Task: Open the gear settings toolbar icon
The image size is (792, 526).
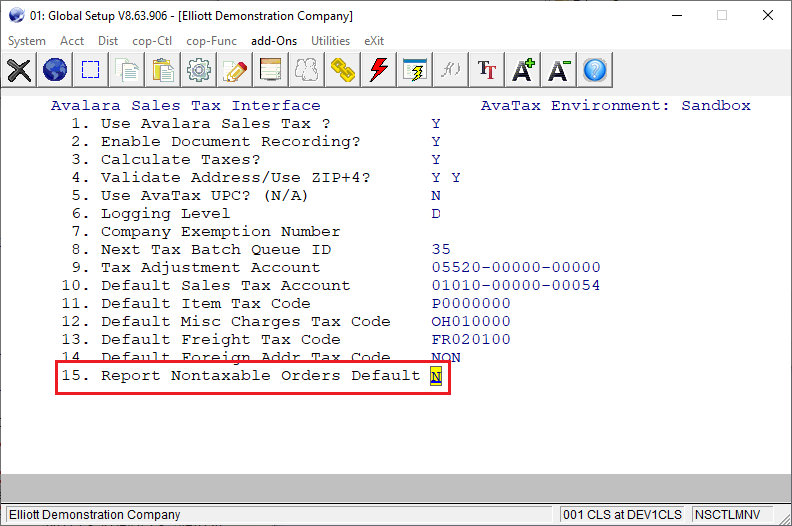Action: click(199, 69)
